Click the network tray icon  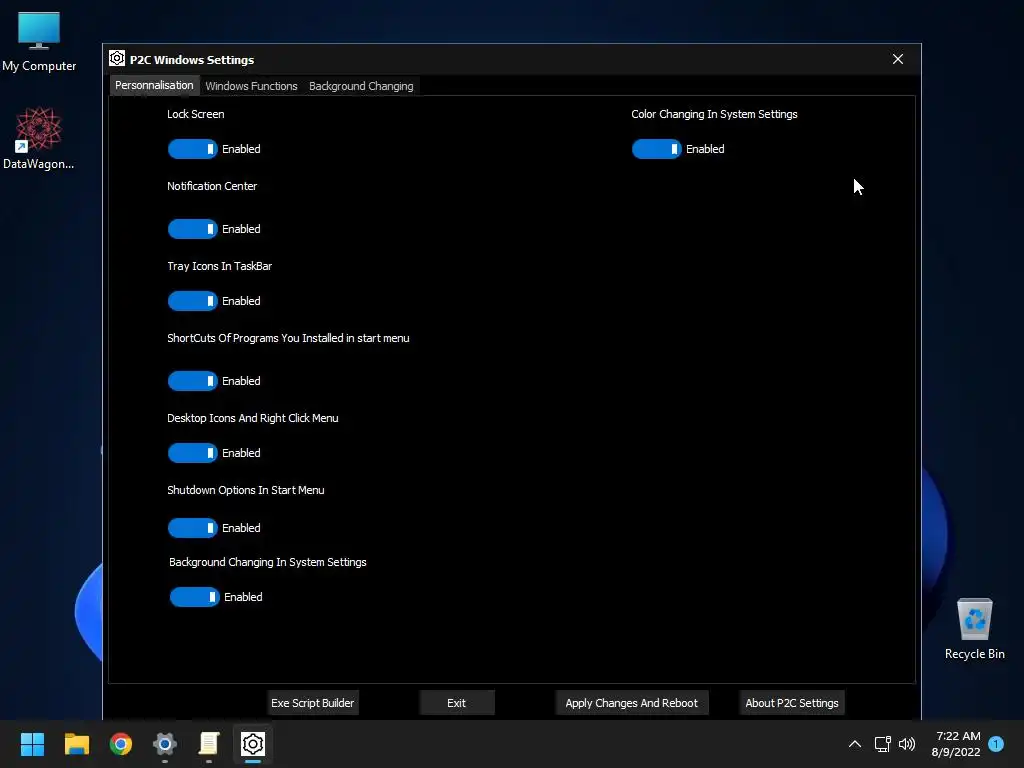point(882,744)
